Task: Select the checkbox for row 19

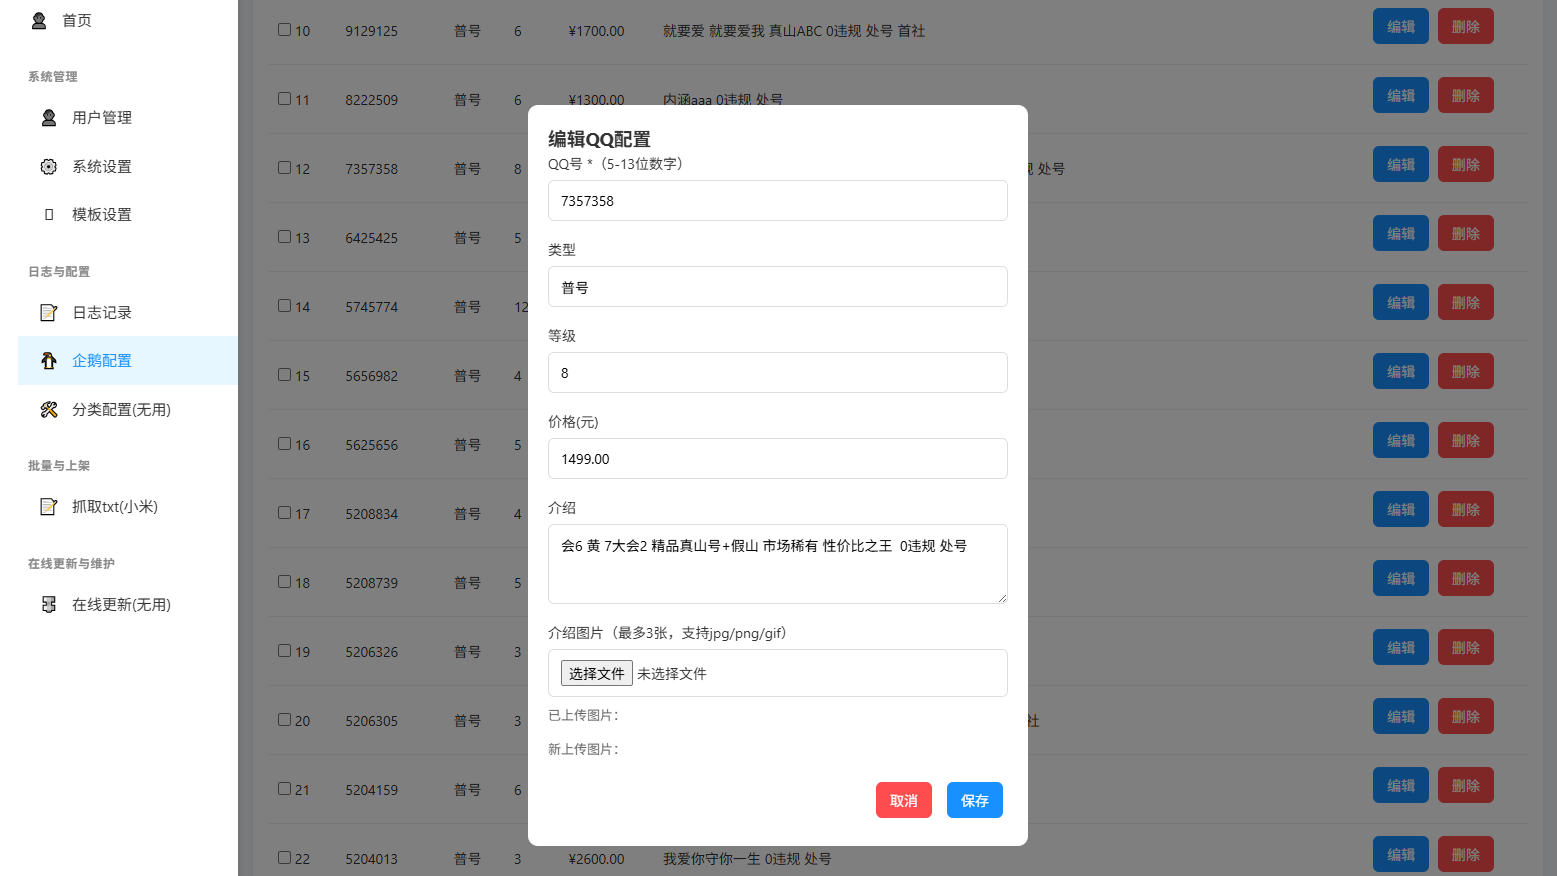Action: tap(285, 651)
